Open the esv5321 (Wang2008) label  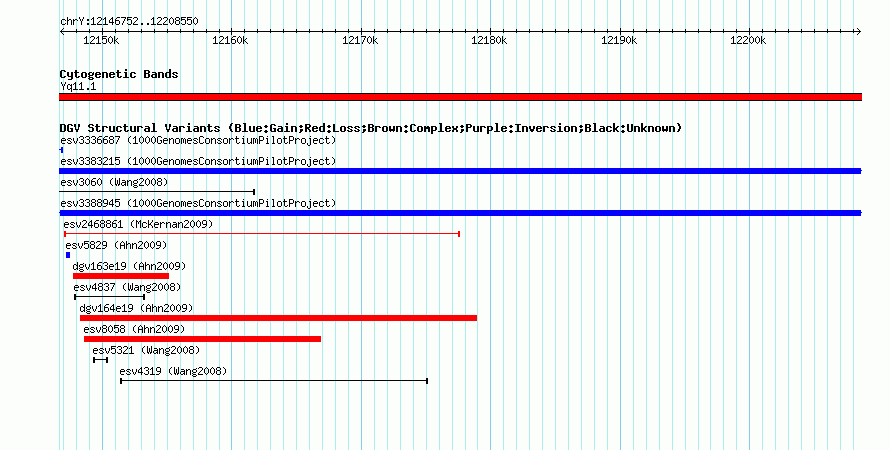146,350
